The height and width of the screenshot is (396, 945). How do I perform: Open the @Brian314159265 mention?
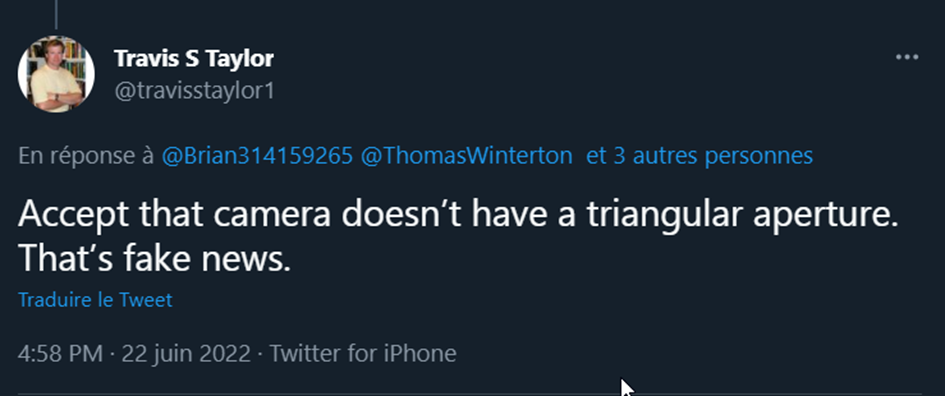[x=257, y=156]
